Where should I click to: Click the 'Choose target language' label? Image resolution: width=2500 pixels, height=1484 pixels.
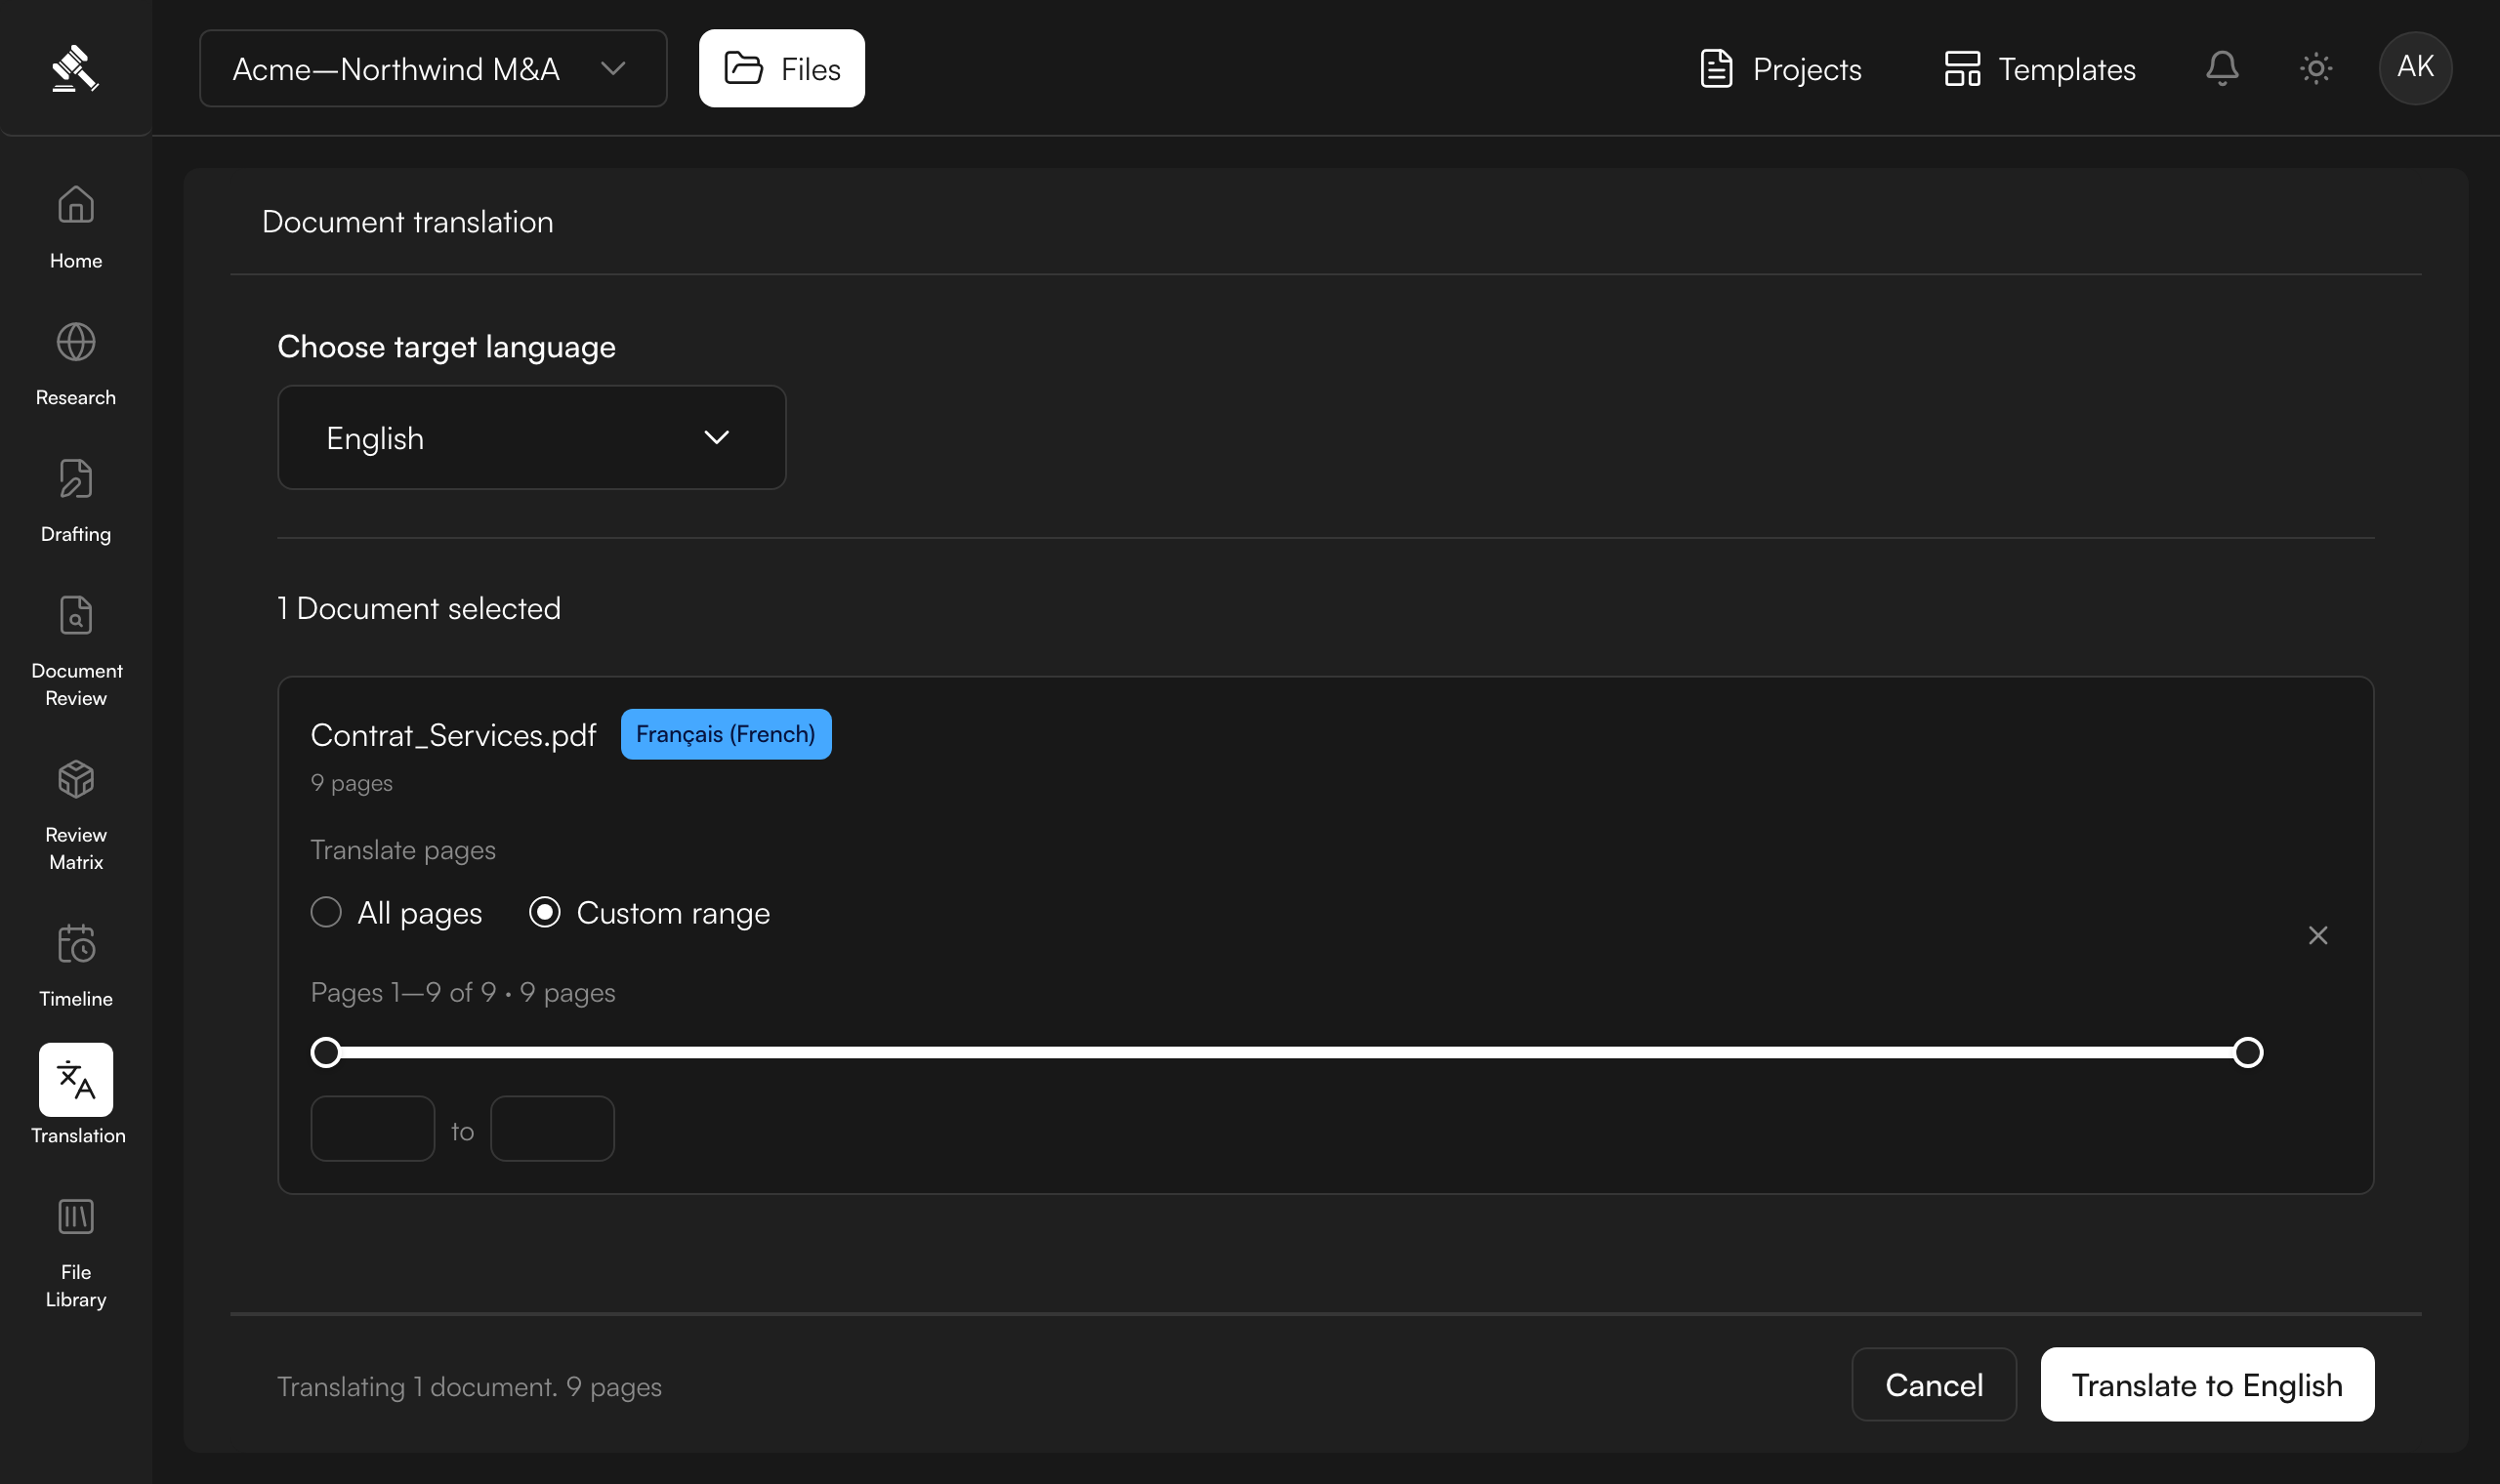pos(446,346)
